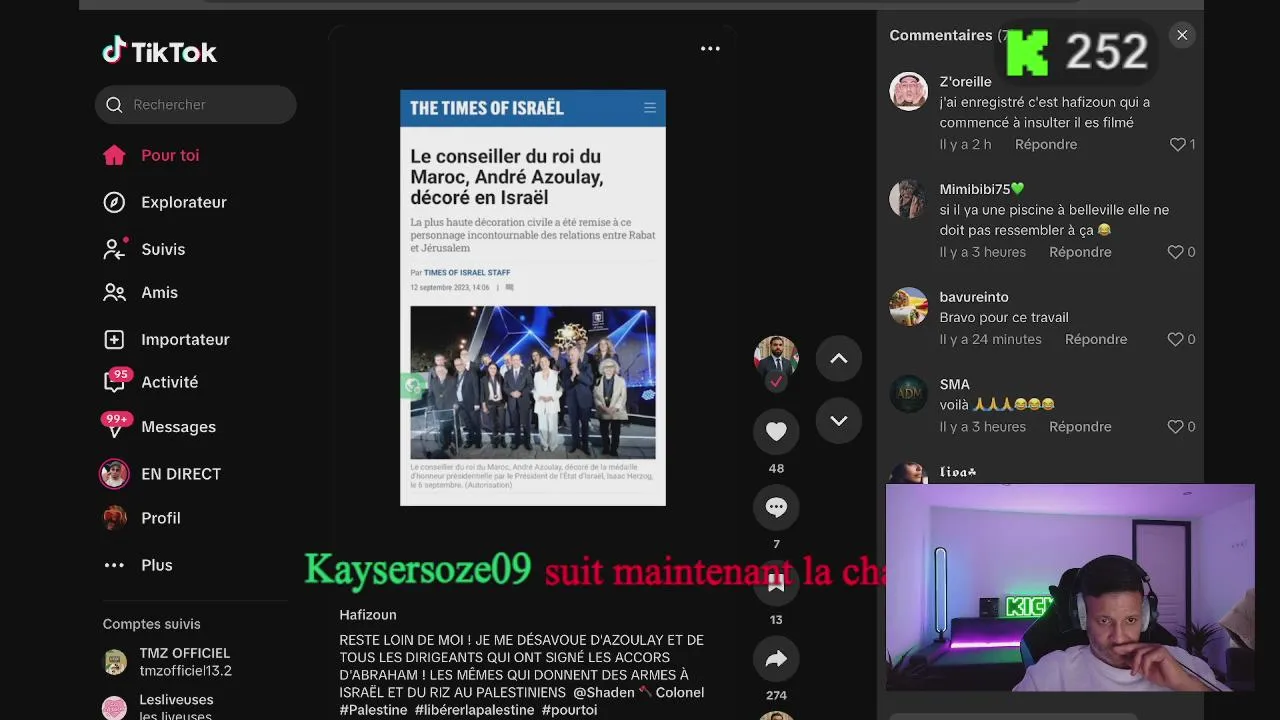Open Mimibibi75's profile avatar
The width and height of the screenshot is (1280, 720).
coord(909,198)
